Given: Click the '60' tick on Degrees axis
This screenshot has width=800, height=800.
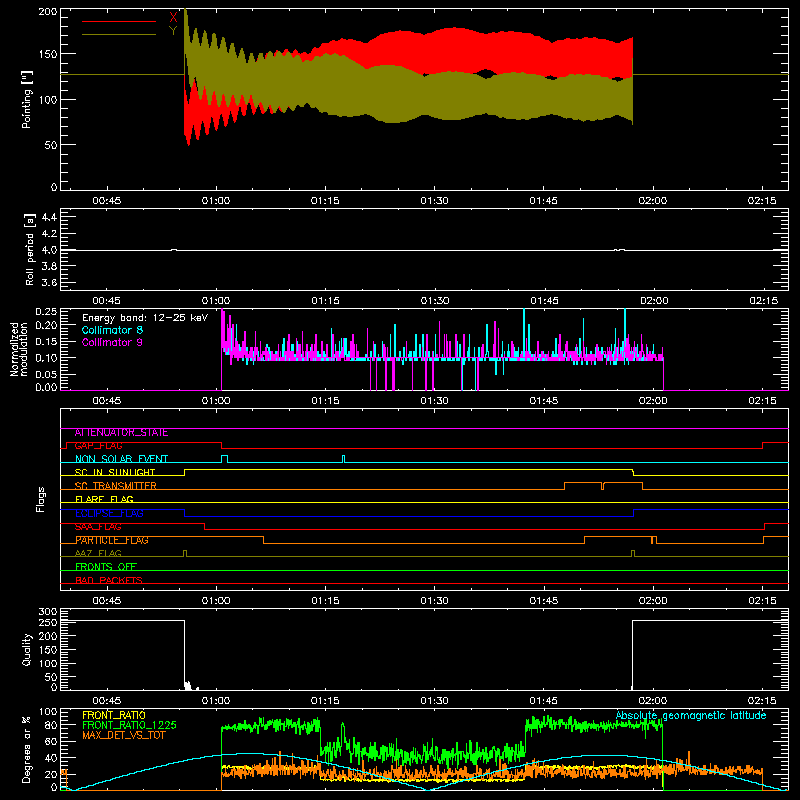Looking at the screenshot, I should point(51,742).
